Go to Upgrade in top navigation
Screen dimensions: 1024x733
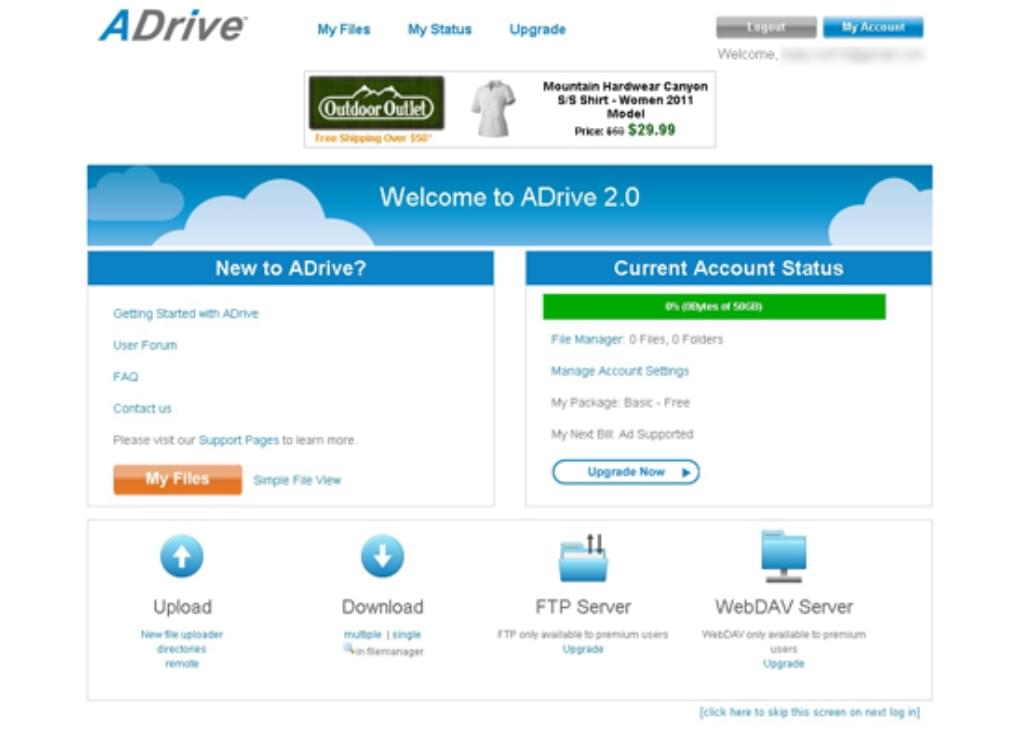tap(537, 30)
